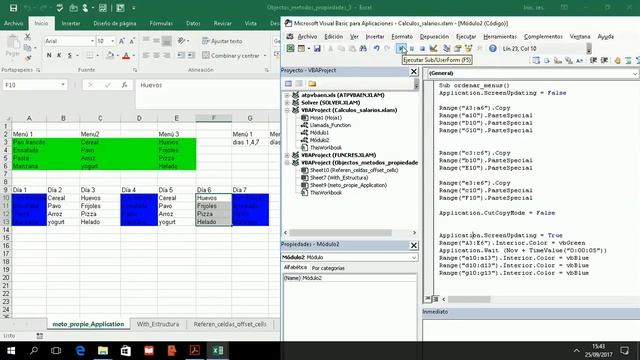Open the Arial font name dropdown
The width and height of the screenshot is (640, 360).
(92, 41)
